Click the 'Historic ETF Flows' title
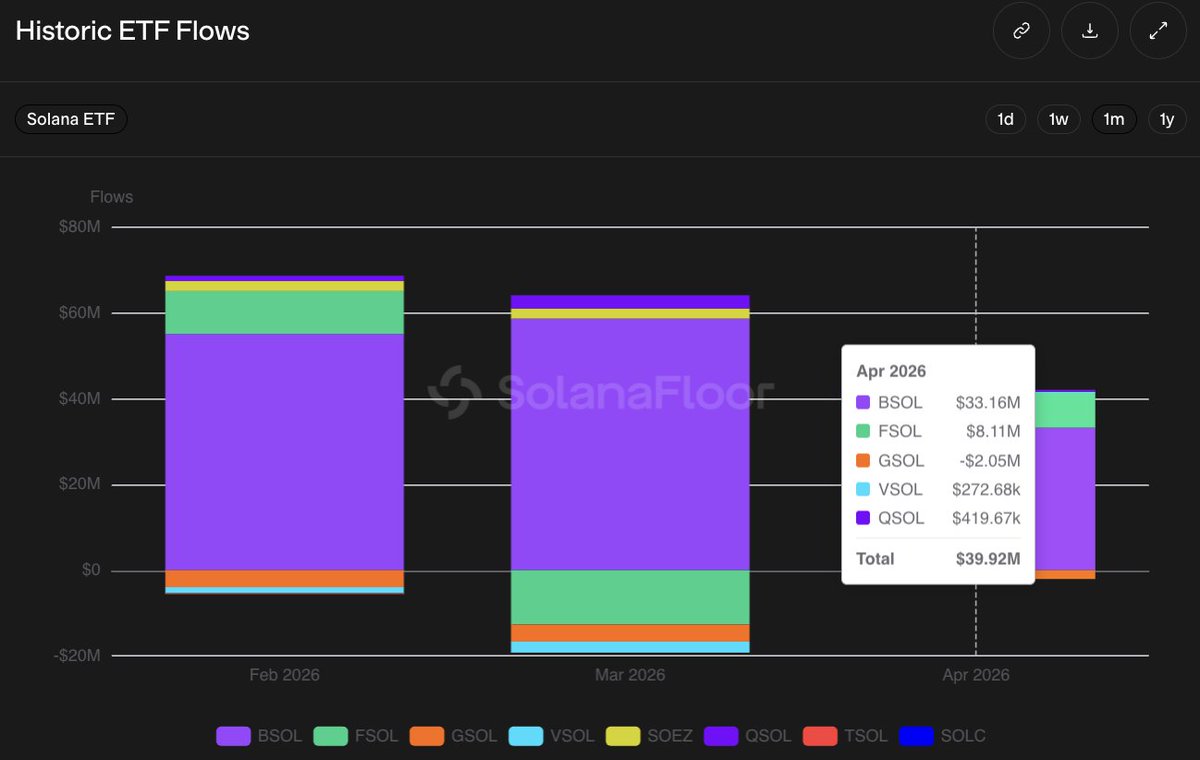Image resolution: width=1200 pixels, height=760 pixels. click(x=132, y=31)
